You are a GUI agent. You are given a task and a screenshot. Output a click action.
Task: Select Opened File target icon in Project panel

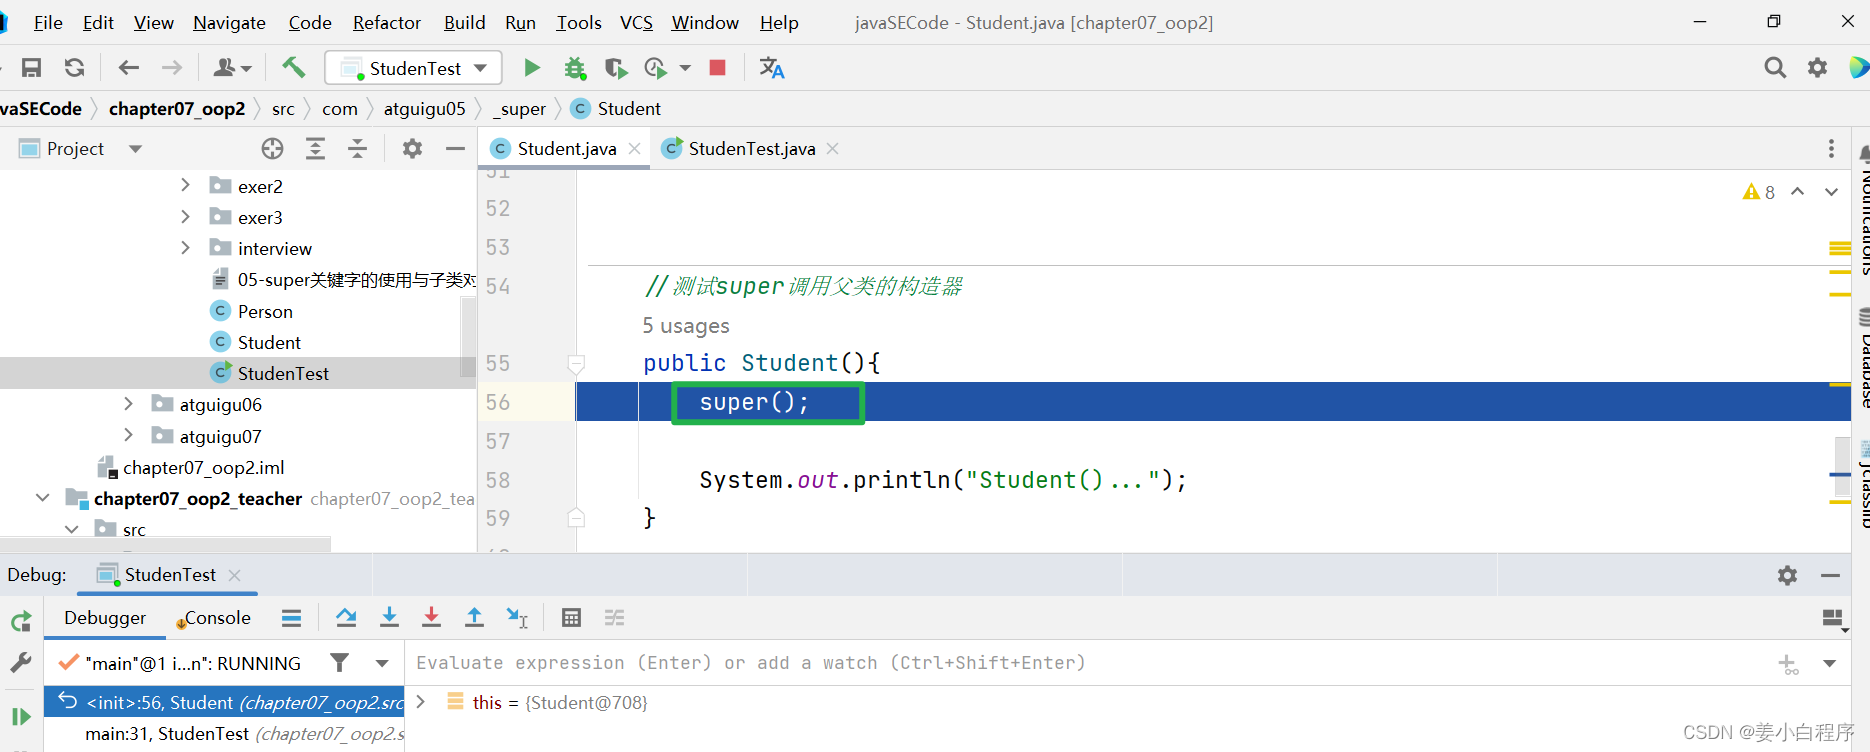pyautogui.click(x=272, y=149)
